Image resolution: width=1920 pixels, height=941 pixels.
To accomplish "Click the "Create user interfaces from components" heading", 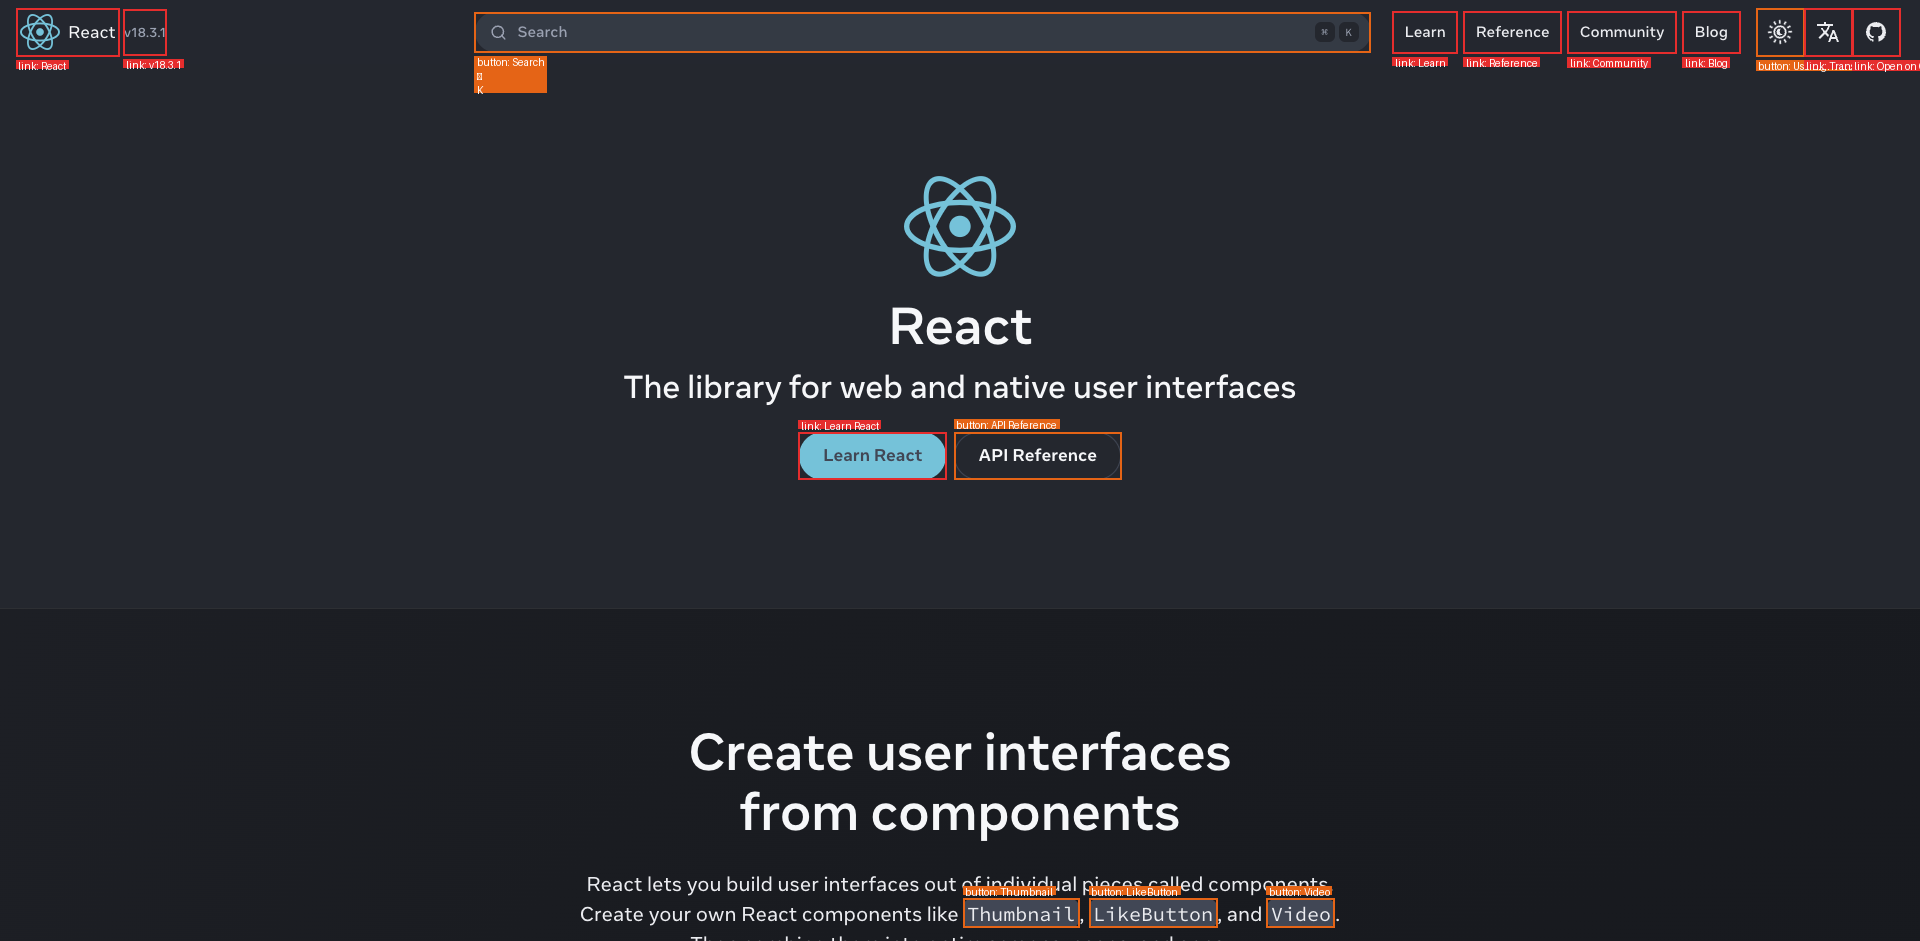I will [x=959, y=782].
